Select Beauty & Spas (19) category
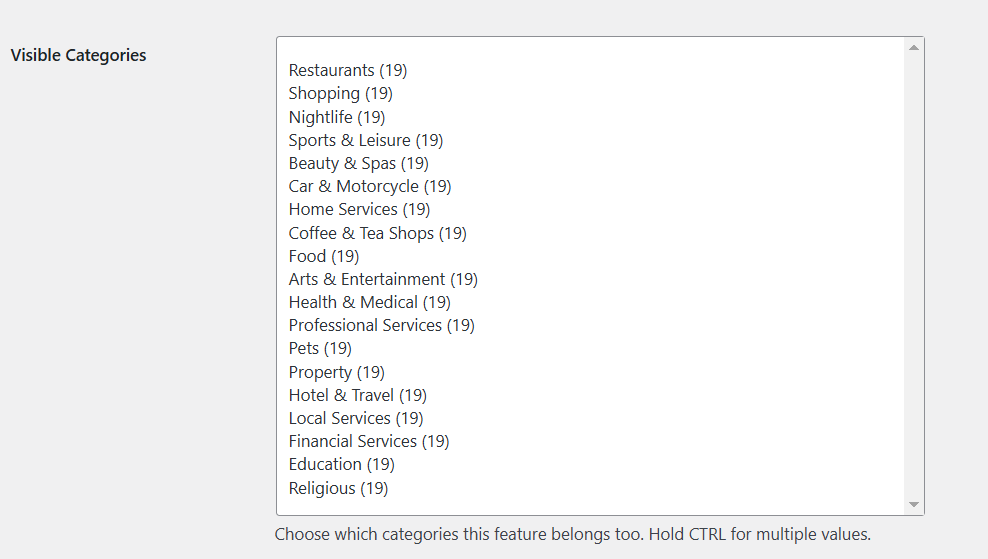This screenshot has height=559, width=988. (x=358, y=163)
